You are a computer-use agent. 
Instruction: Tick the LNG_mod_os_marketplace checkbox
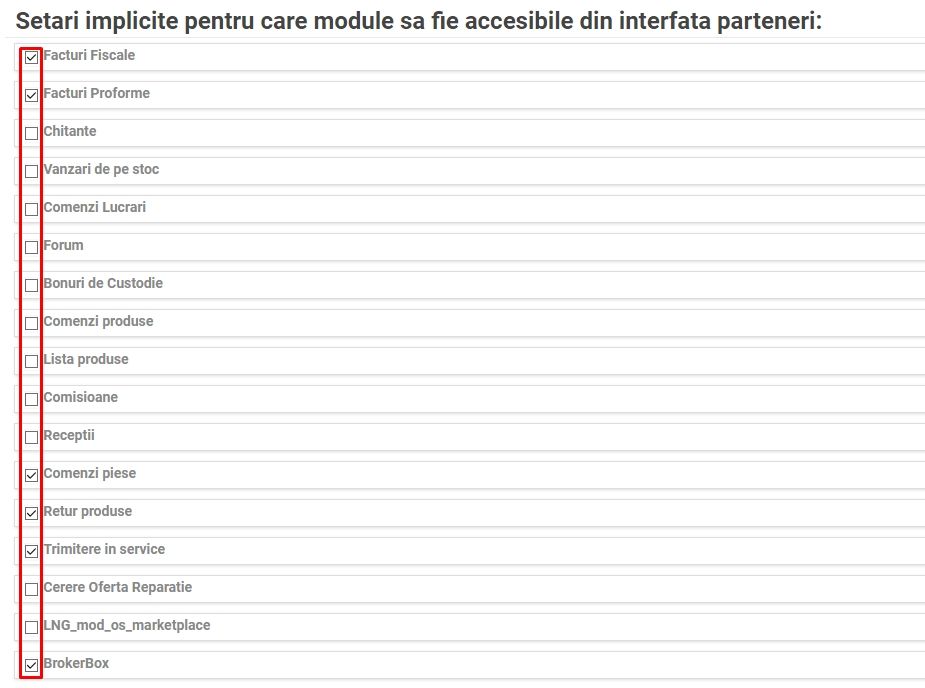pyautogui.click(x=31, y=627)
